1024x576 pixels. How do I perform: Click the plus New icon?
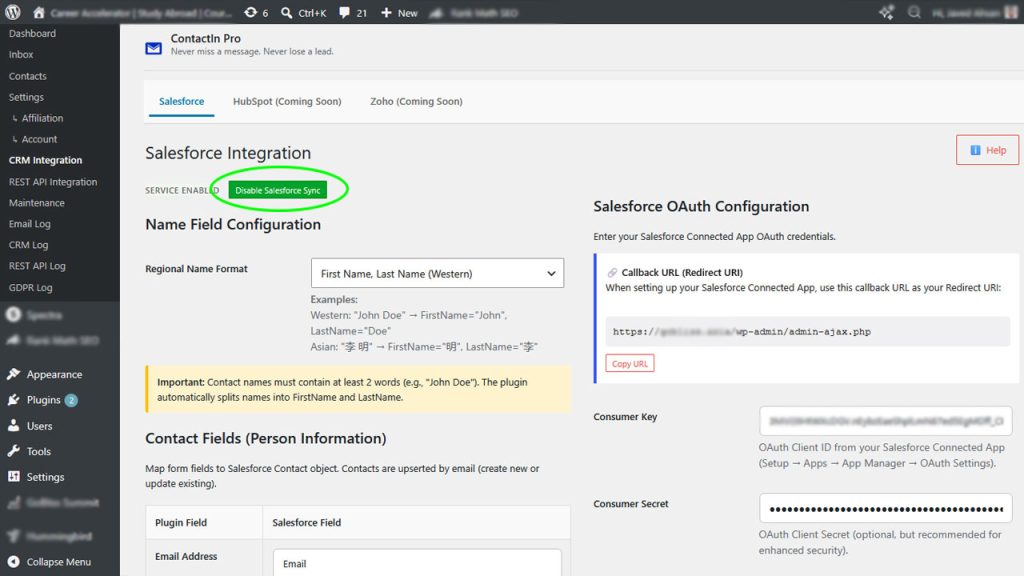[x=386, y=12]
